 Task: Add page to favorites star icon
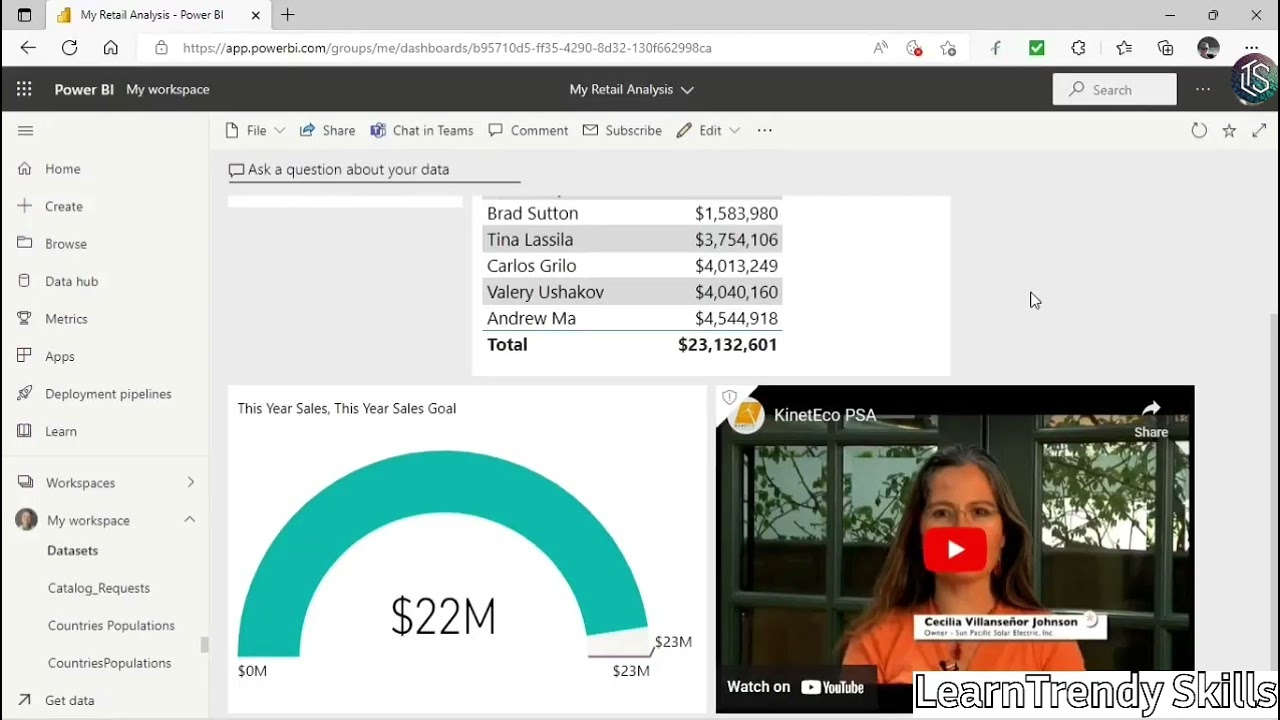click(948, 48)
